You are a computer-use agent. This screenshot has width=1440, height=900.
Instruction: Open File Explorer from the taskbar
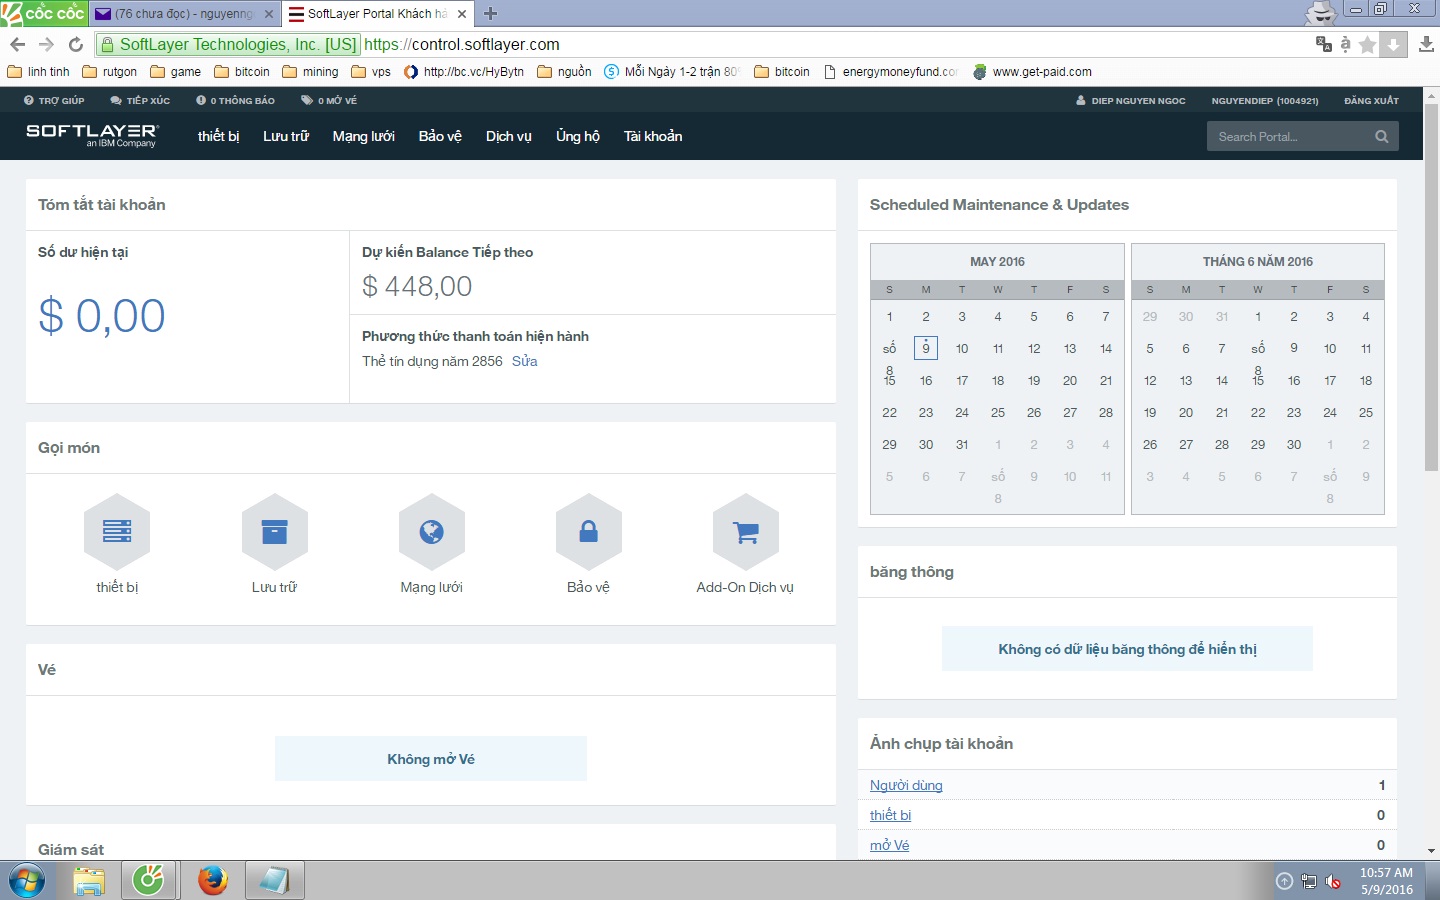[89, 881]
